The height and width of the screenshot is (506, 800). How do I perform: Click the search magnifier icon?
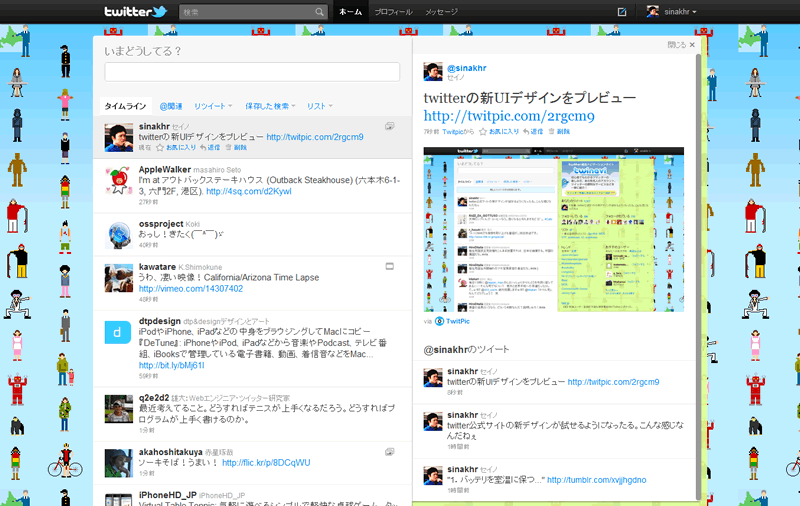tap(319, 12)
